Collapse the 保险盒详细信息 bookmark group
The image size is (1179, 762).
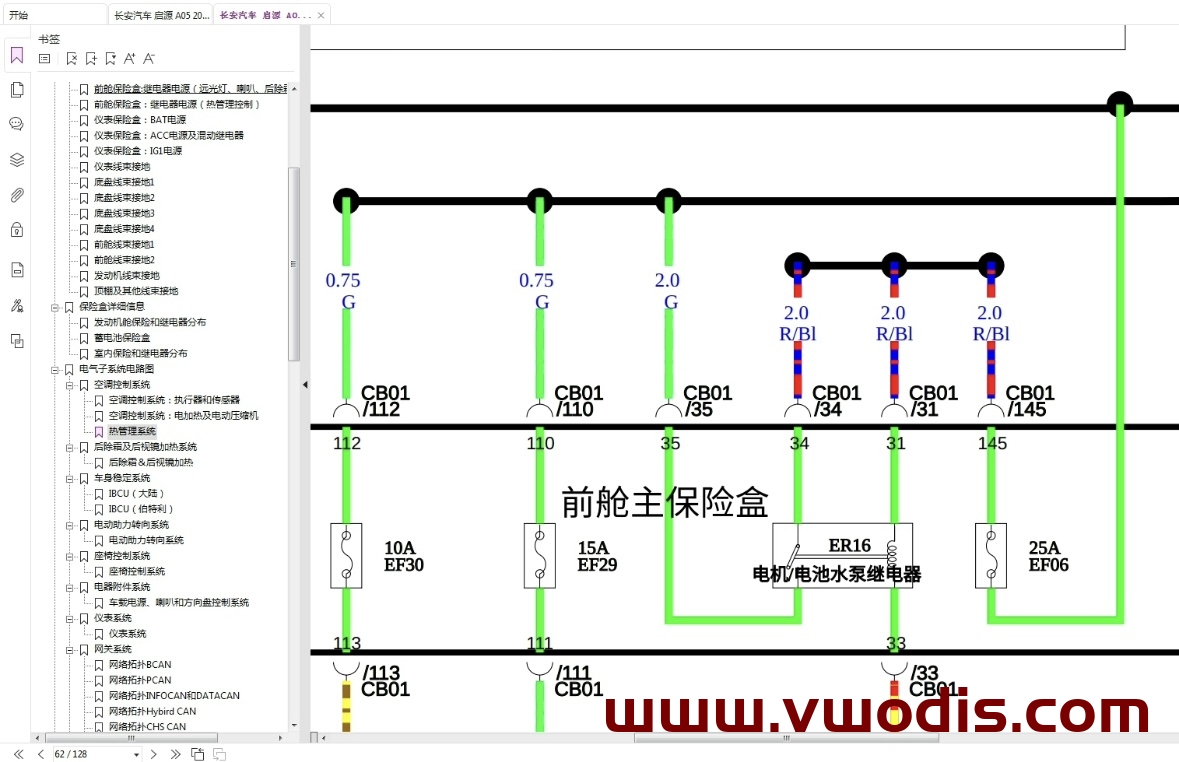(x=55, y=308)
